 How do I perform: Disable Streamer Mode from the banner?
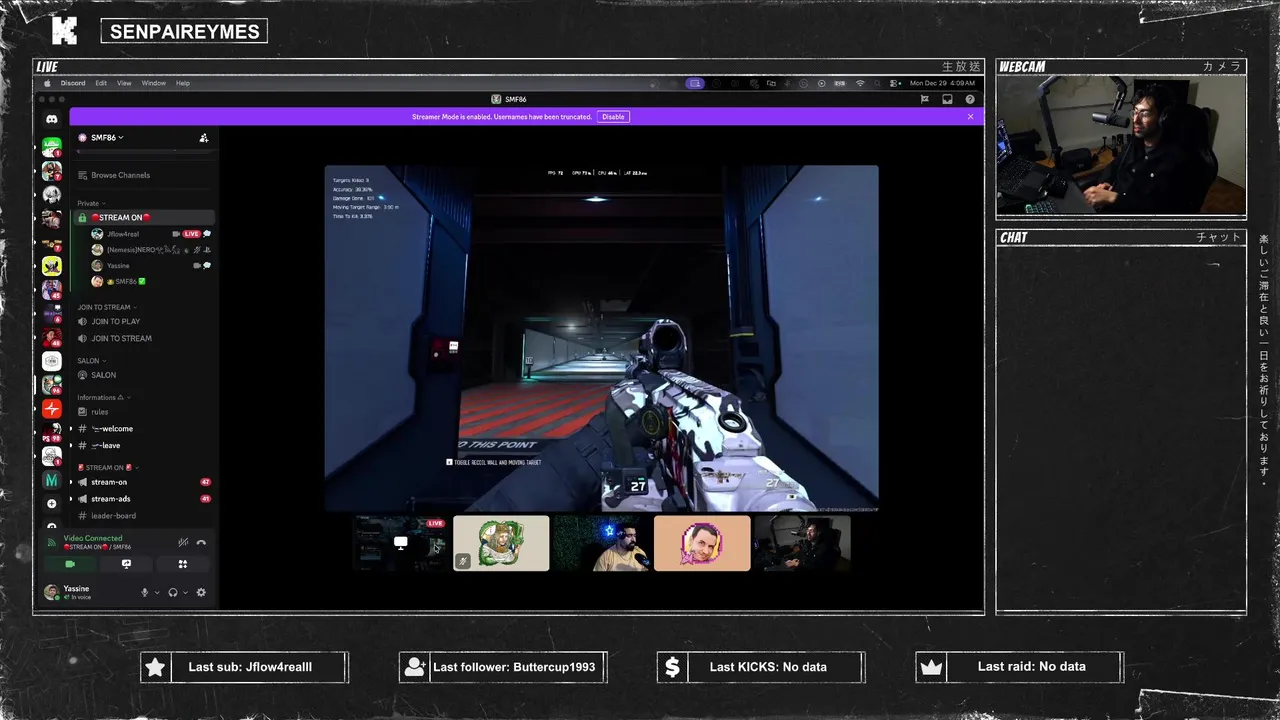pos(613,117)
